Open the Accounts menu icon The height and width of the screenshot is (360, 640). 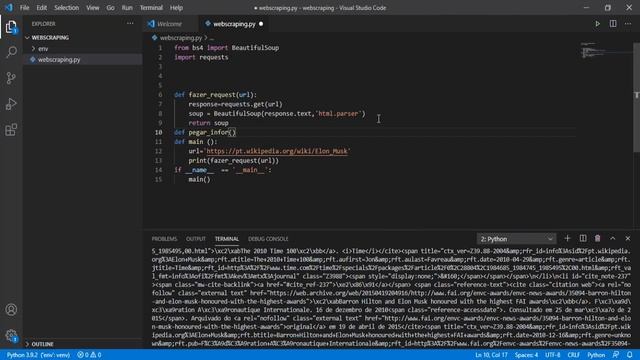(x=11, y=310)
